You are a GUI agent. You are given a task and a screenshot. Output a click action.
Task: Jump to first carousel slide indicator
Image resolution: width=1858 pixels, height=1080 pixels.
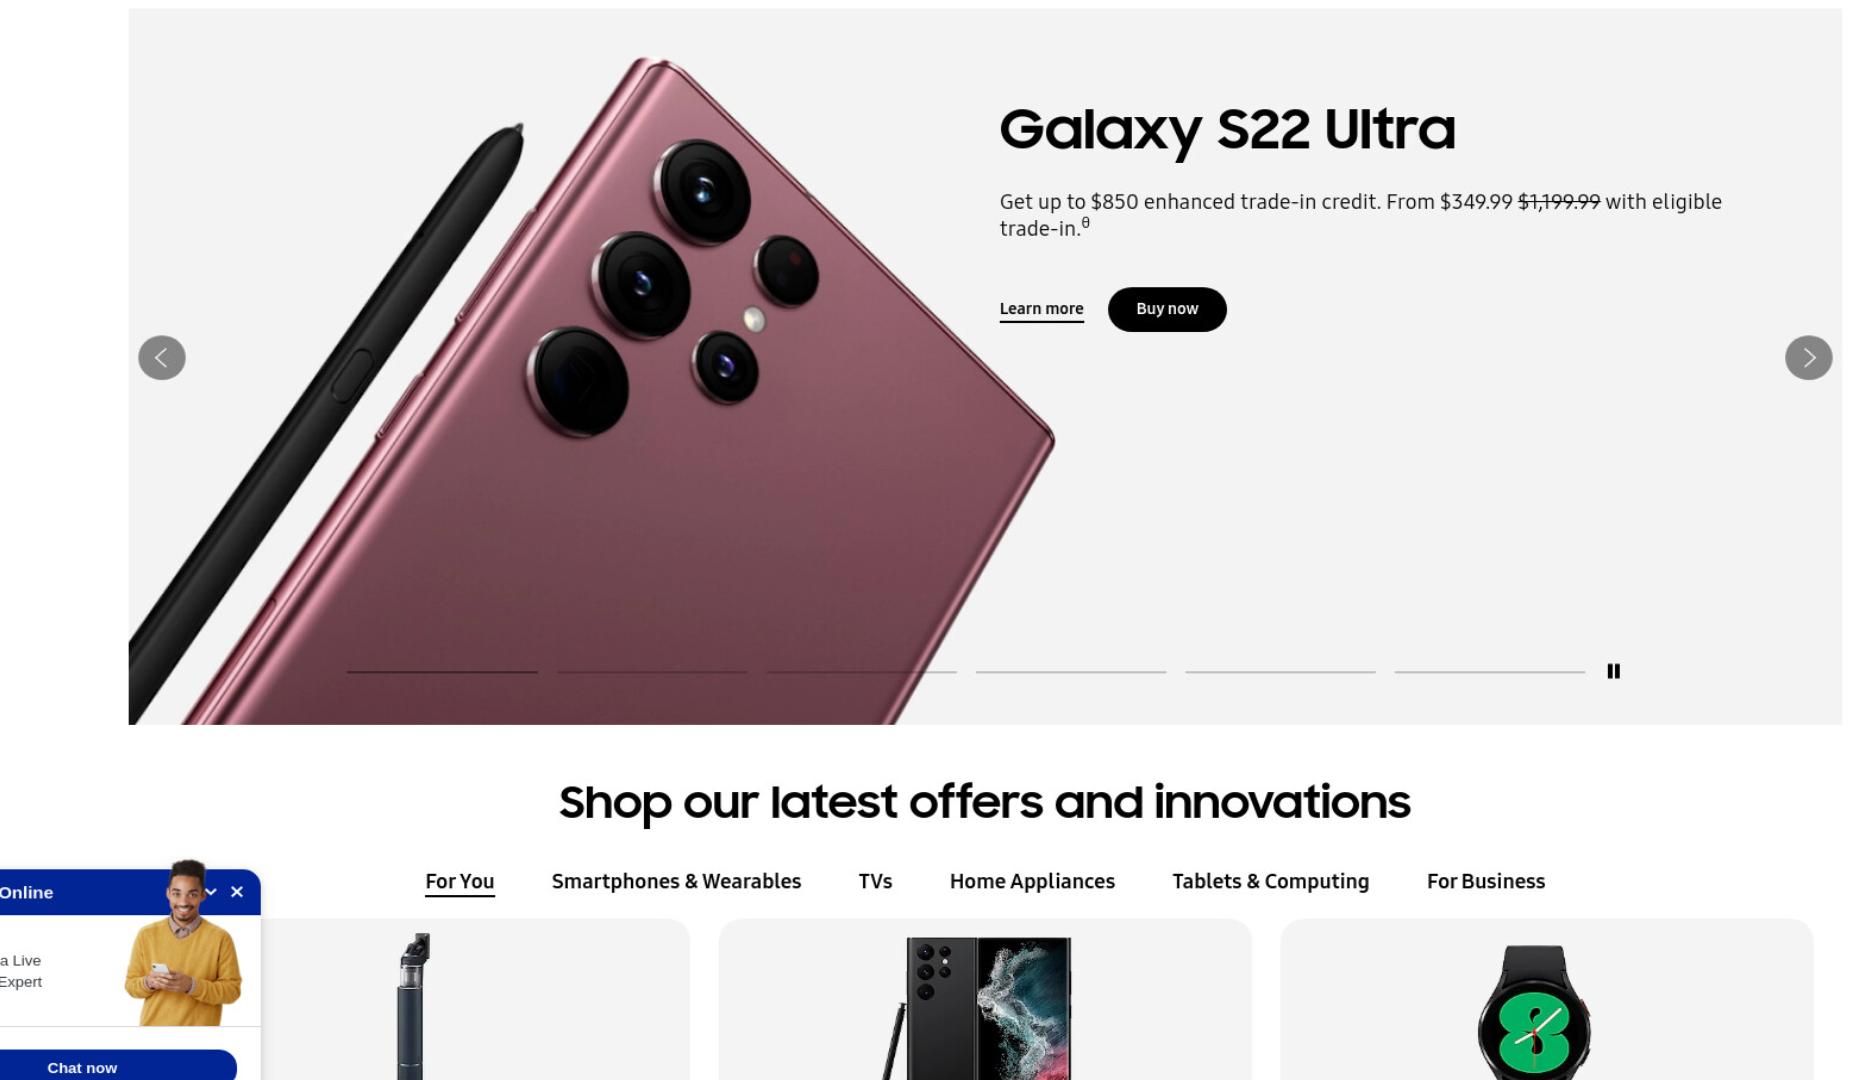click(x=442, y=672)
